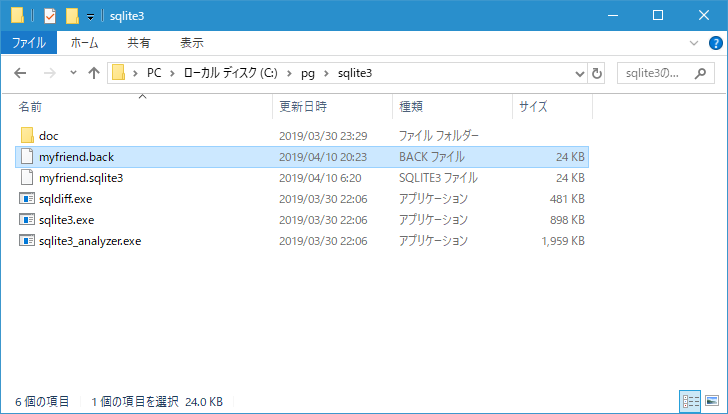Open the ファイル menu tab
Image resolution: width=728 pixels, height=414 pixels.
tap(29, 43)
